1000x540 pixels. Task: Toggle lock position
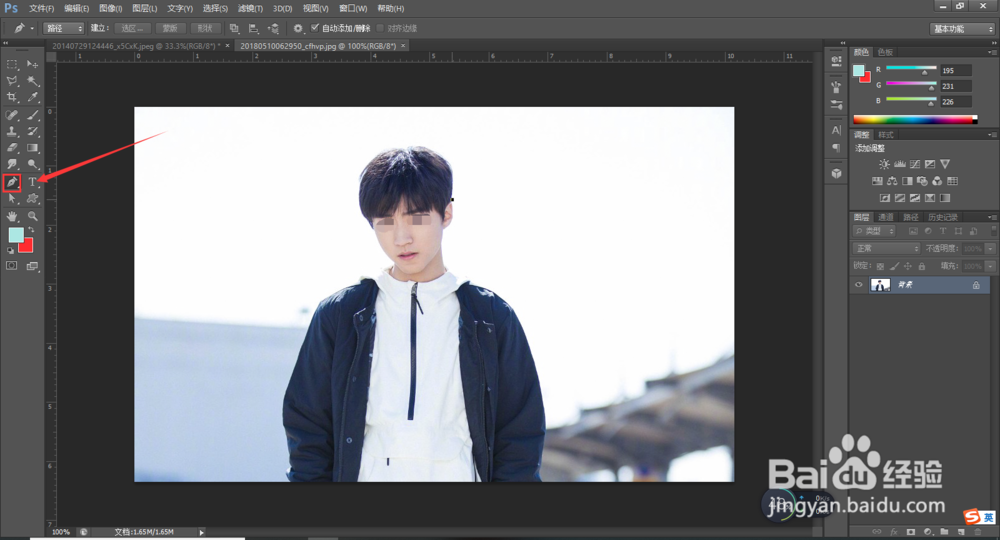pos(908,266)
